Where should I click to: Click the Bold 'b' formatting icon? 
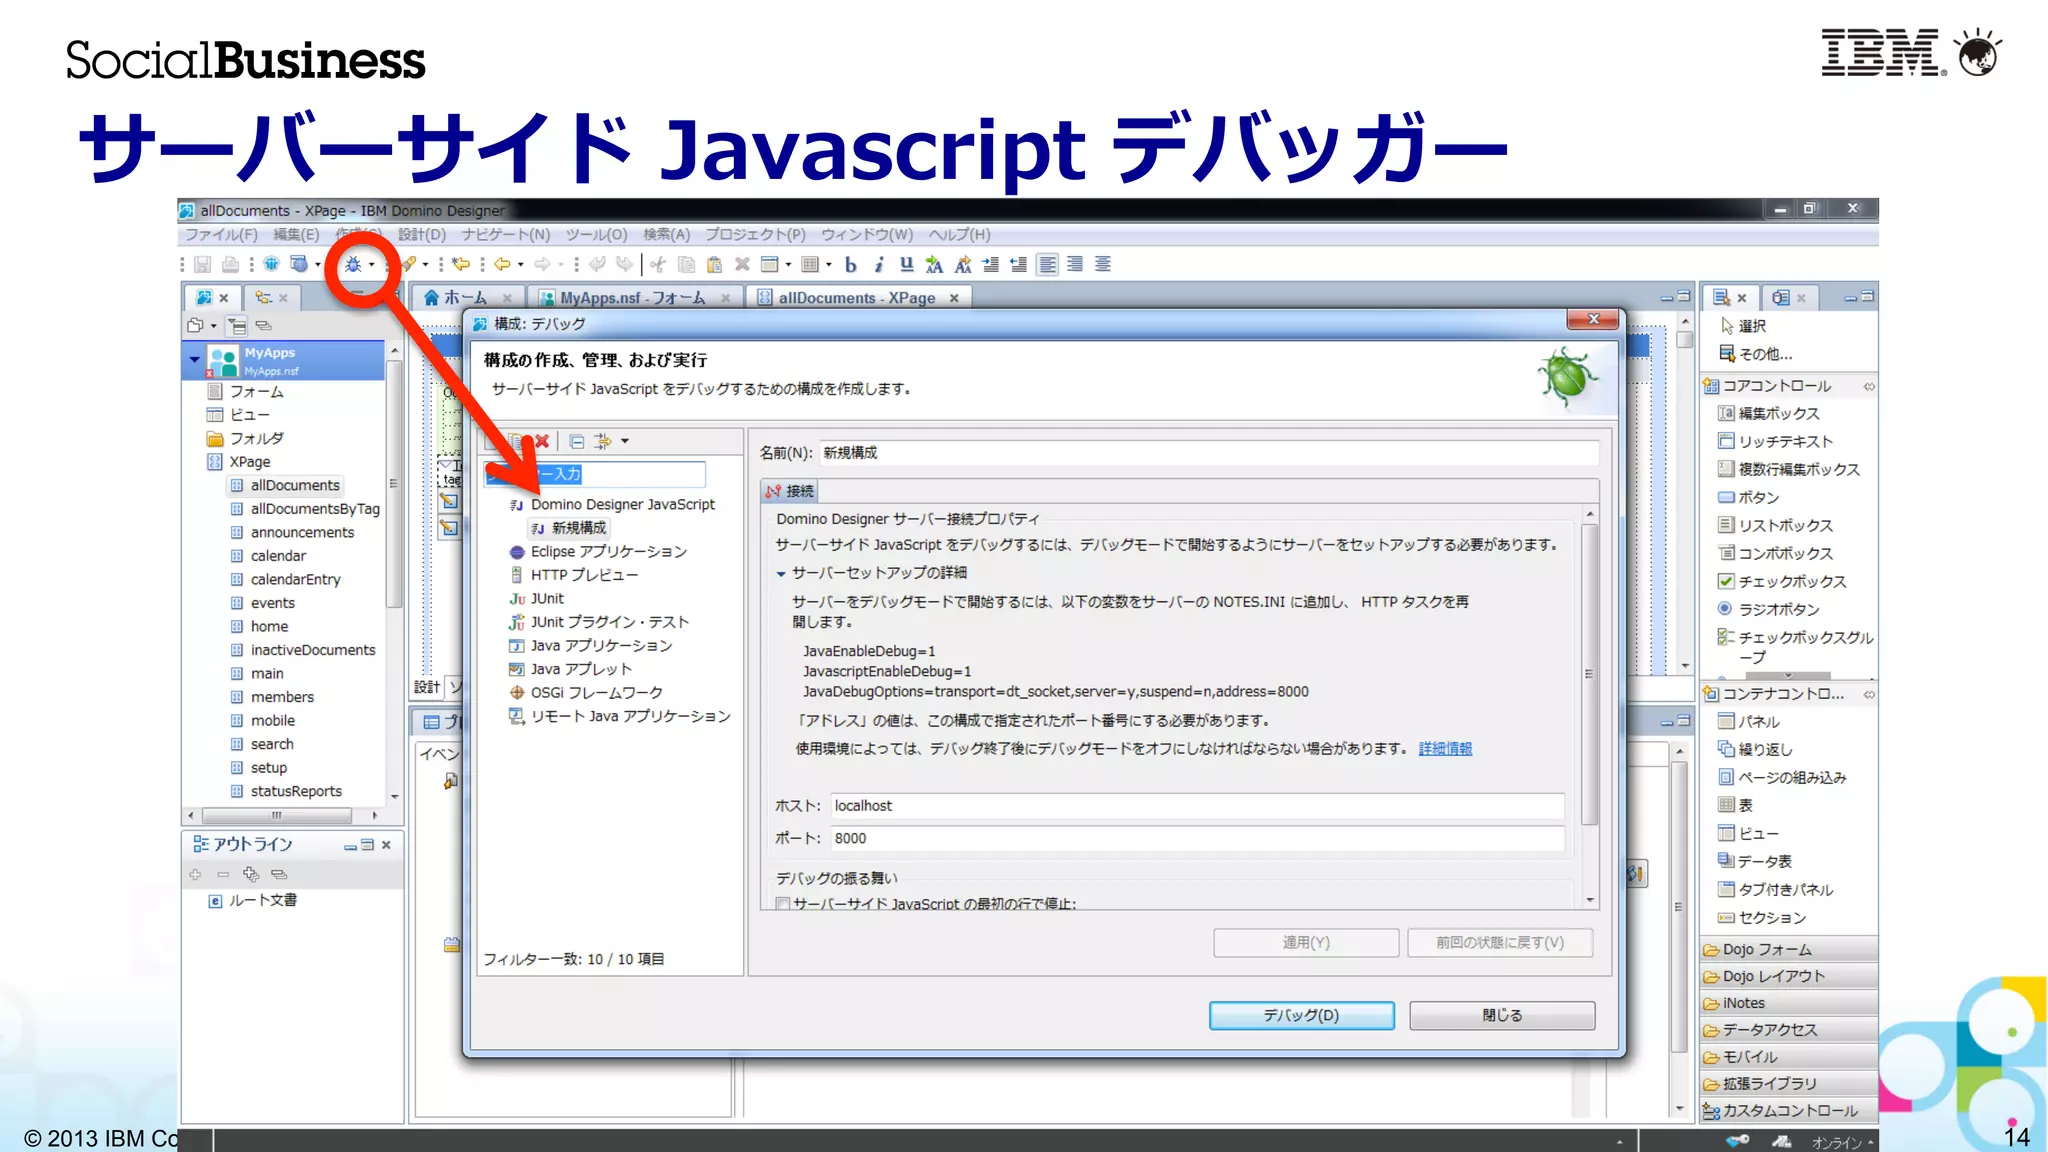click(851, 265)
